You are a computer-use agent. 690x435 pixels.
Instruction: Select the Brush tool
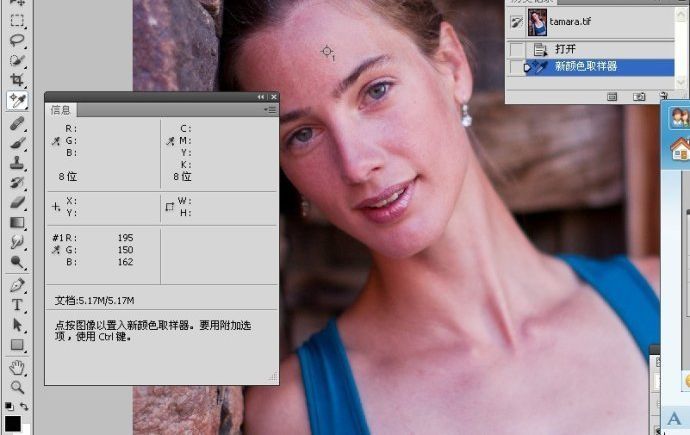pos(17,143)
